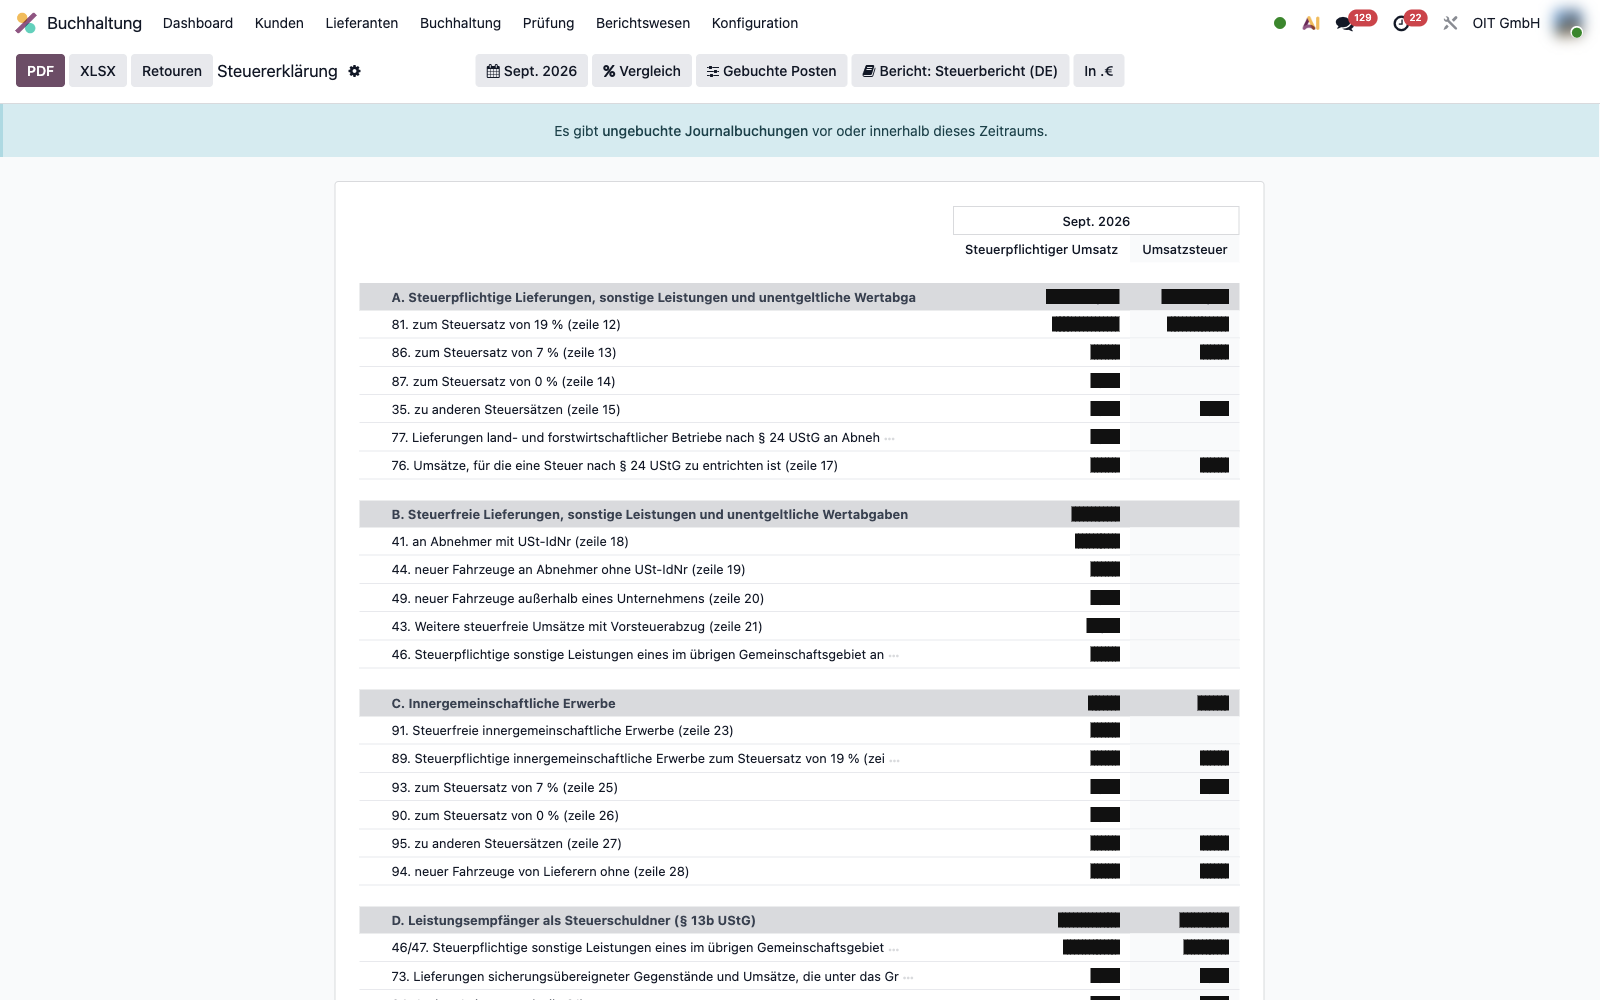Expand section B. Steuerfreie Lieferungen row

coord(799,514)
